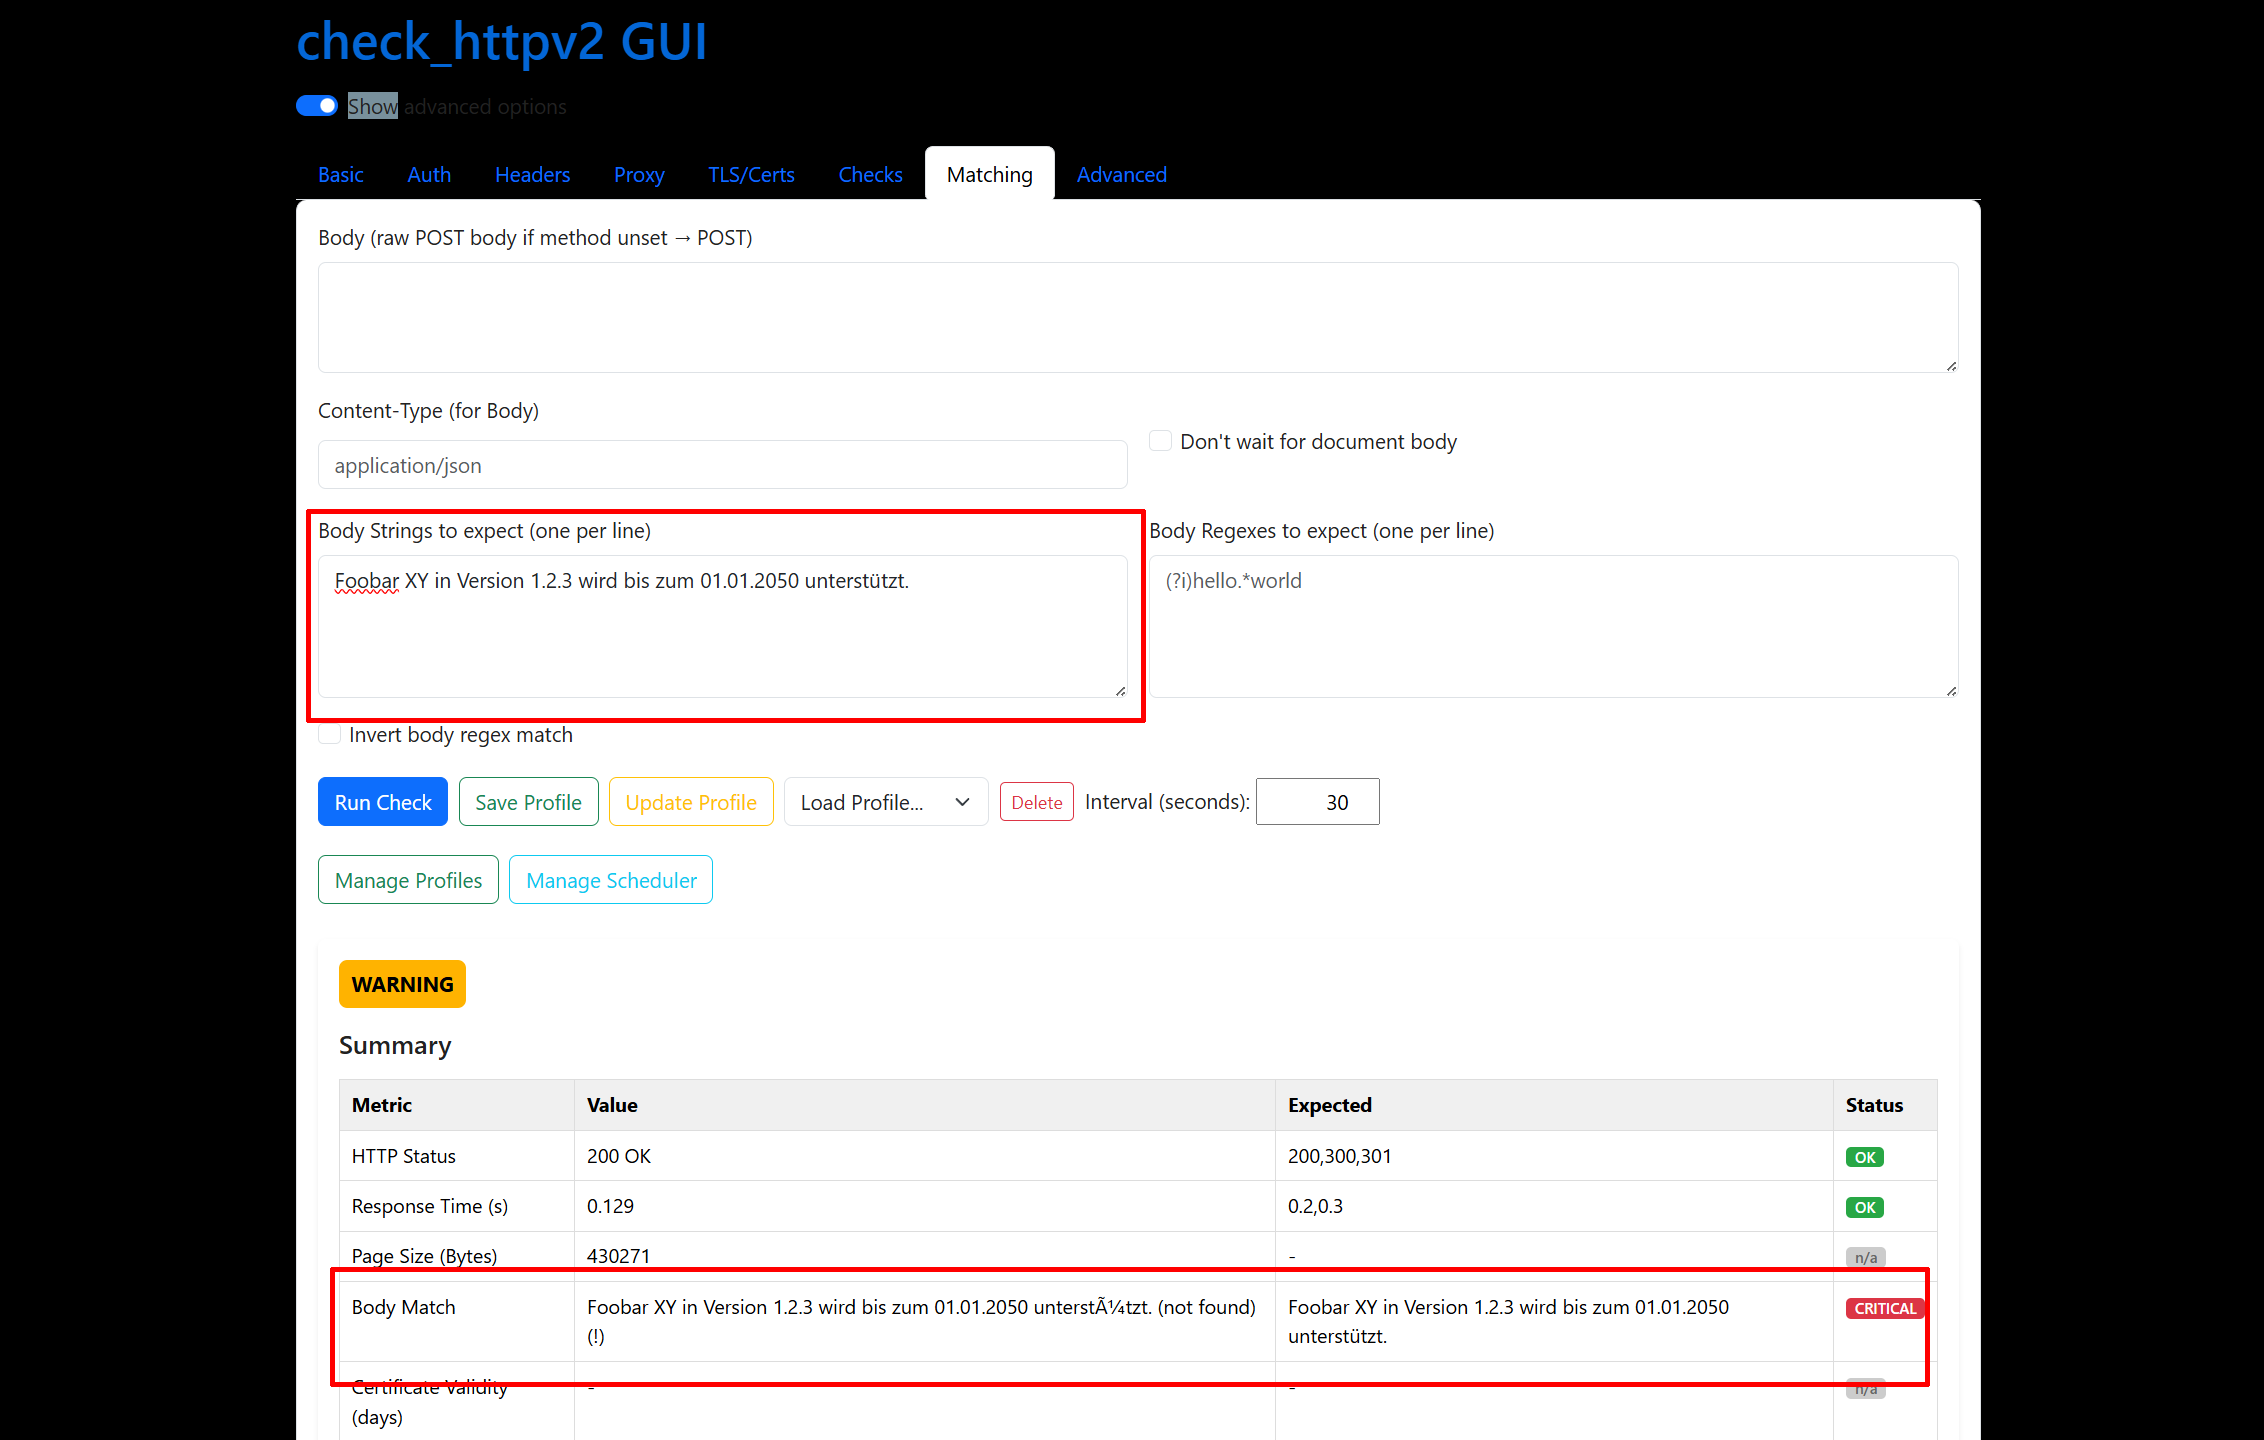Open the TLS/Certs tab
Viewport: 2264px width, 1440px height.
(751, 175)
